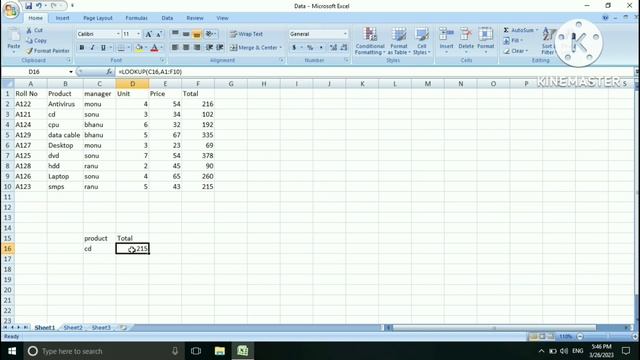
Task: Align text to the left
Action: coord(175,47)
